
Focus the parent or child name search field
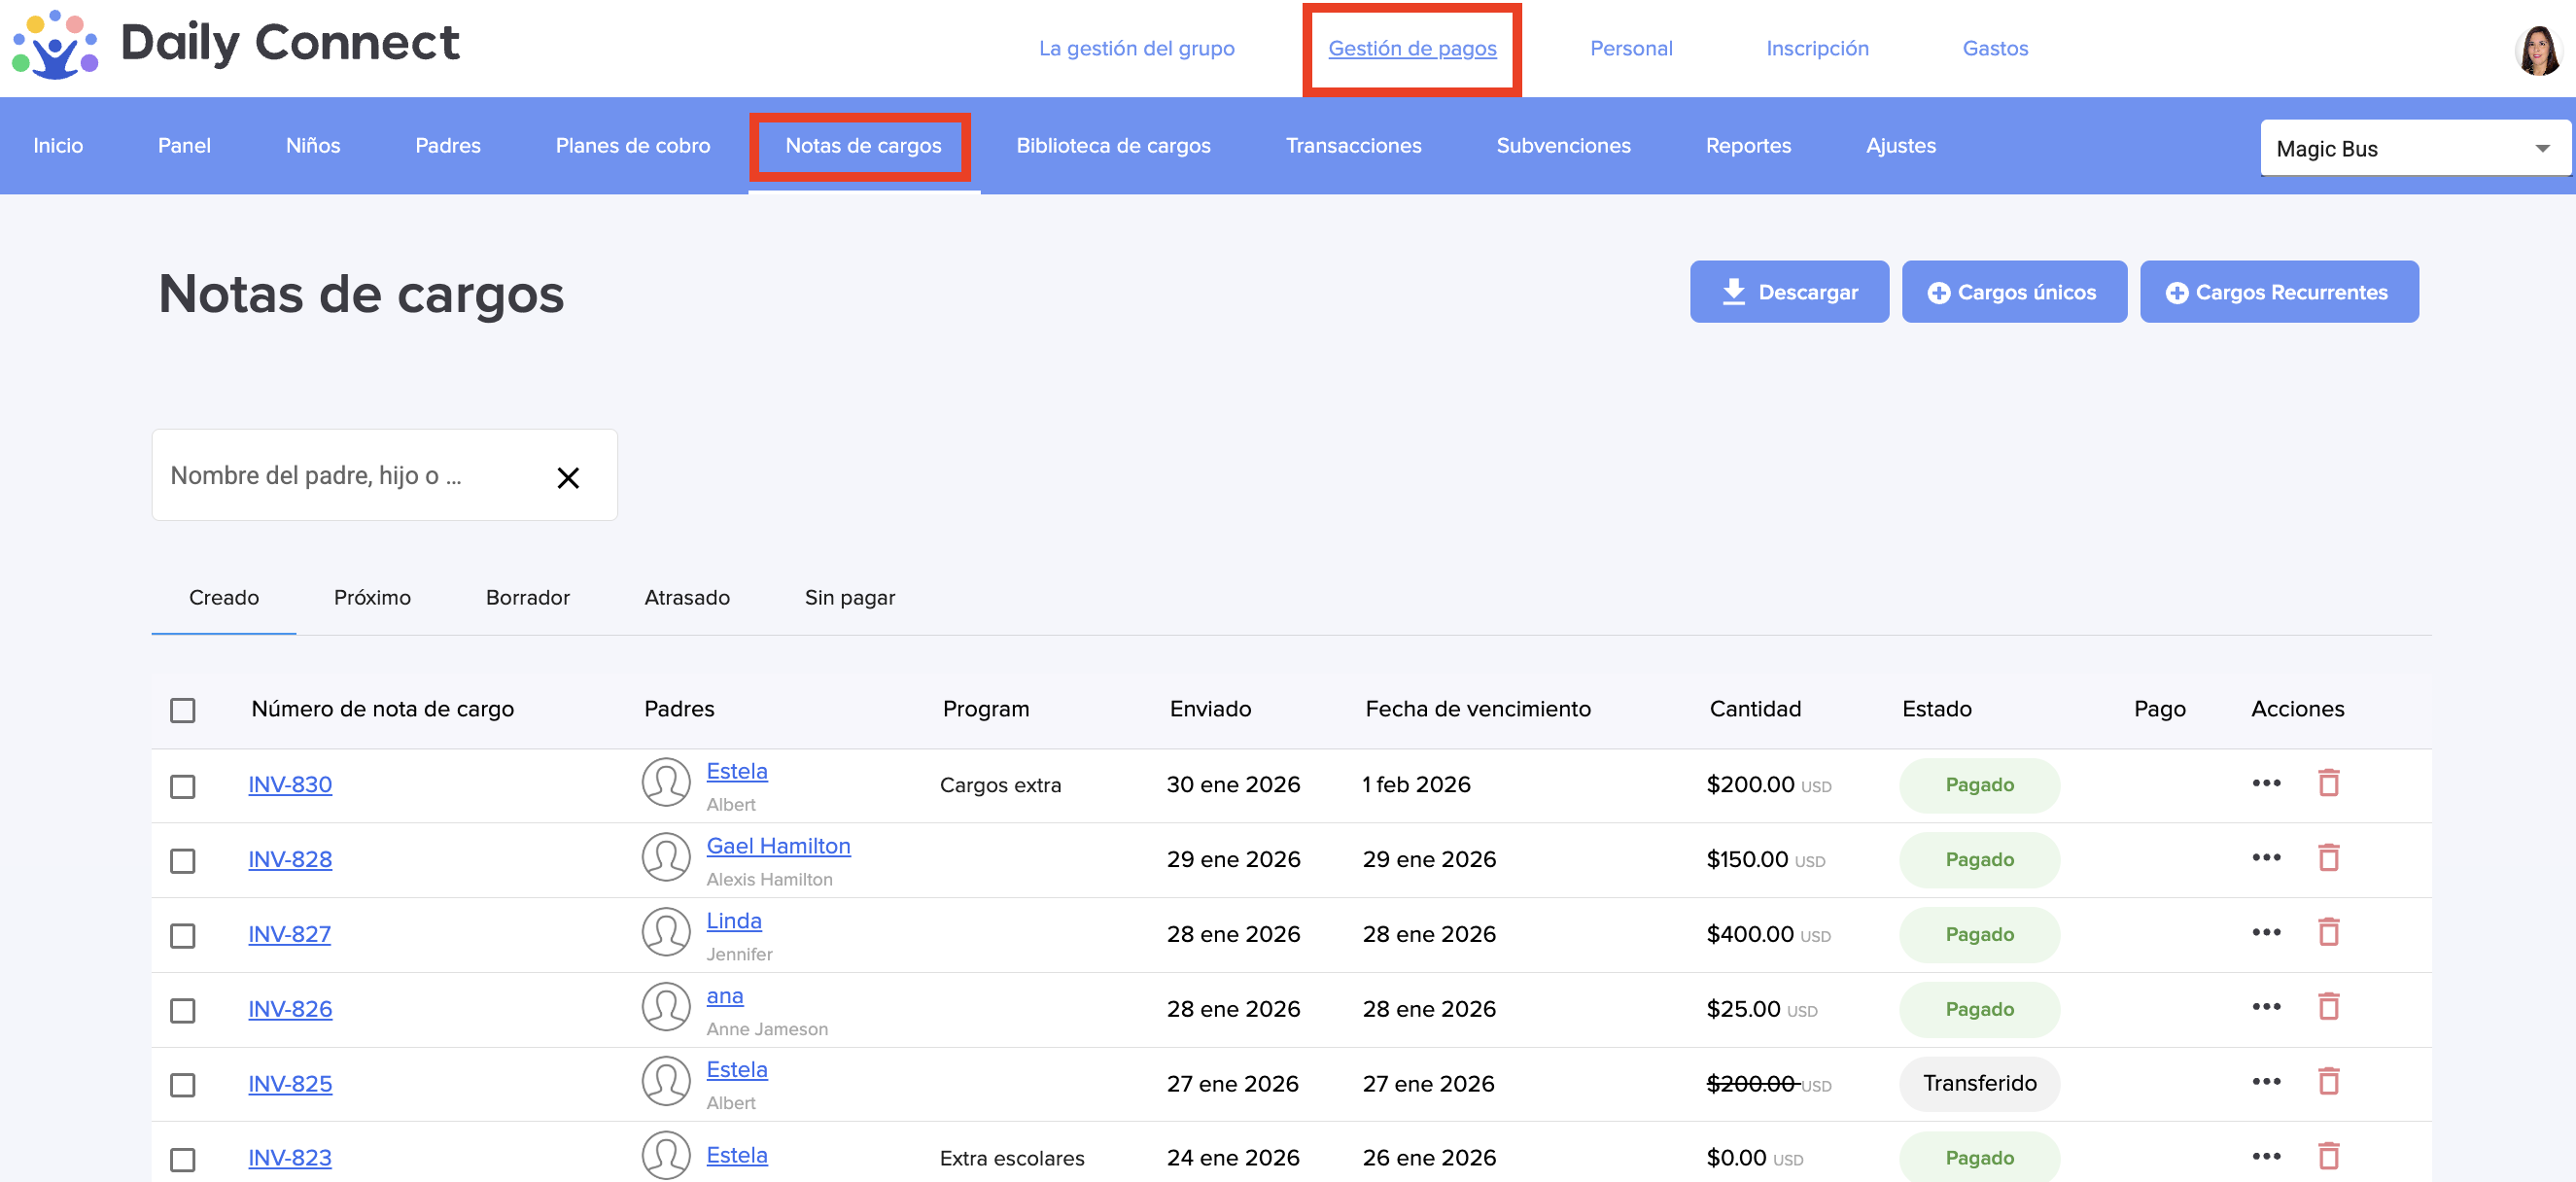coord(350,476)
